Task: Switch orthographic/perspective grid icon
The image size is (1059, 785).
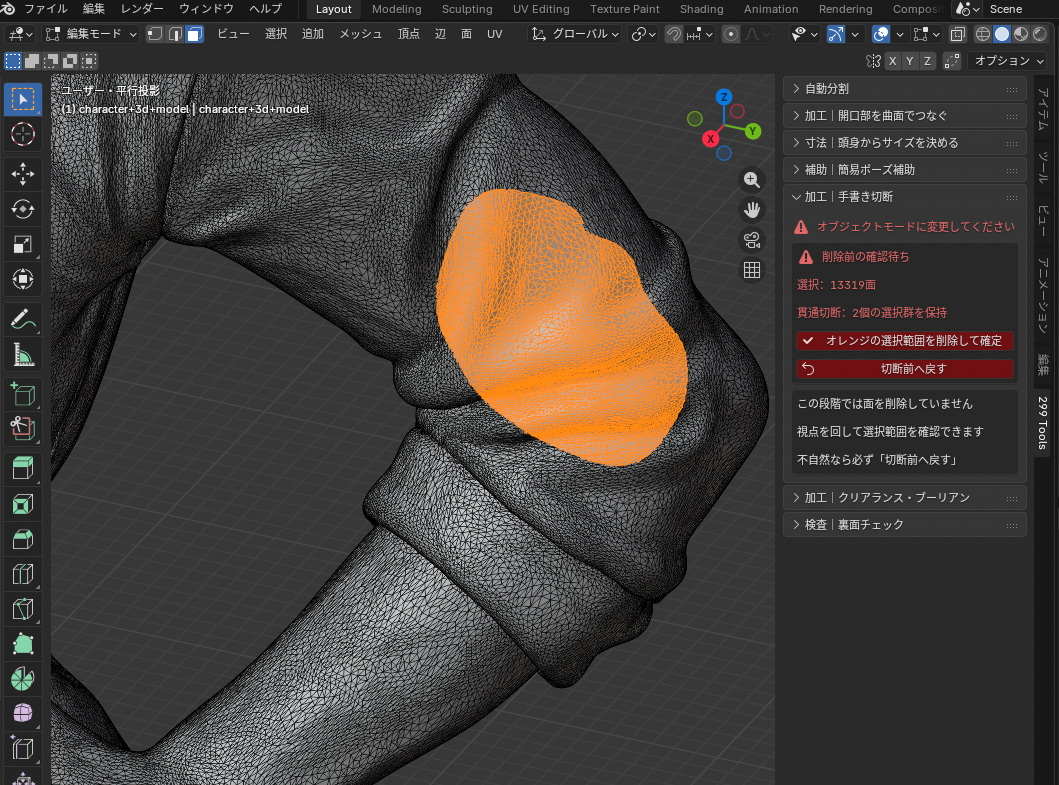Action: 752,270
